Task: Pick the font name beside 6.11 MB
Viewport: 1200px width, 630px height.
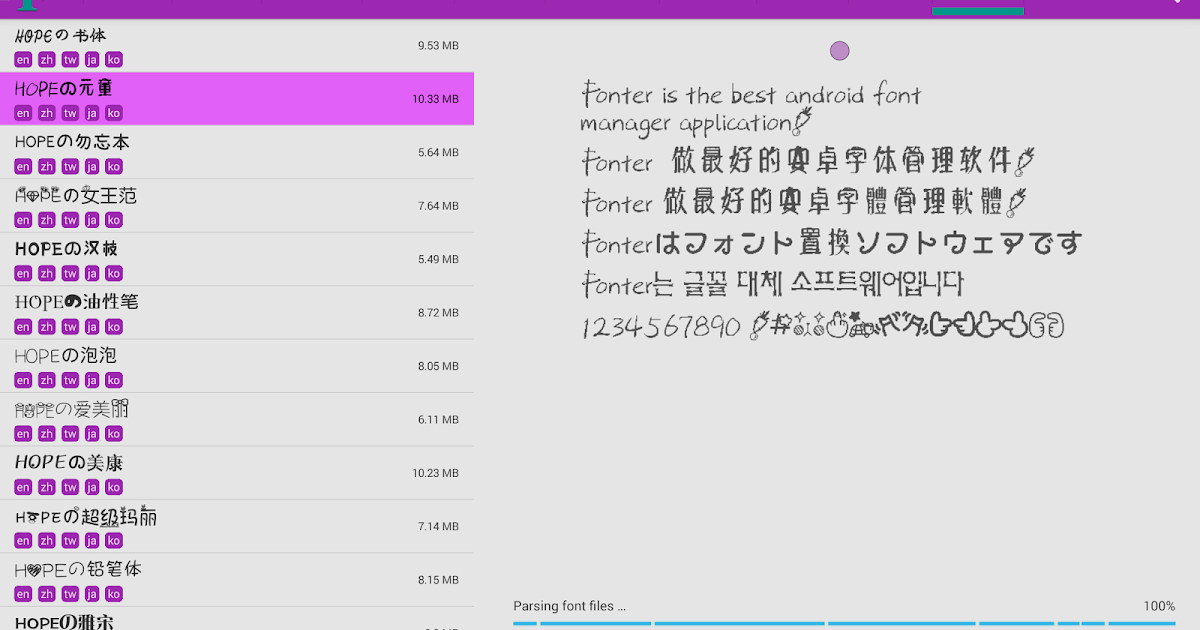Action: click(x=72, y=409)
